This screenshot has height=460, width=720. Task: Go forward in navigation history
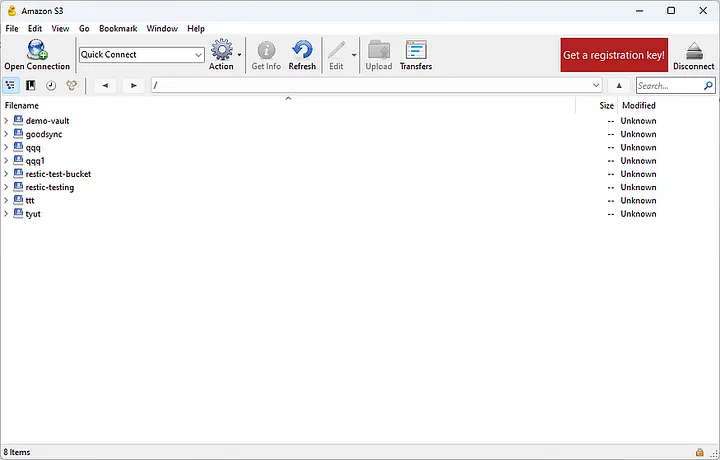pos(134,85)
